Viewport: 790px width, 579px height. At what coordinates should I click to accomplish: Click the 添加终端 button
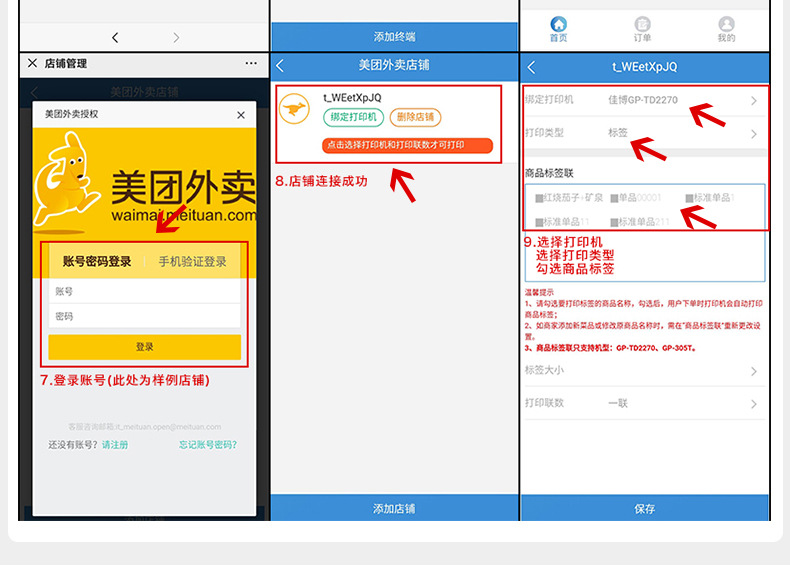[394, 37]
